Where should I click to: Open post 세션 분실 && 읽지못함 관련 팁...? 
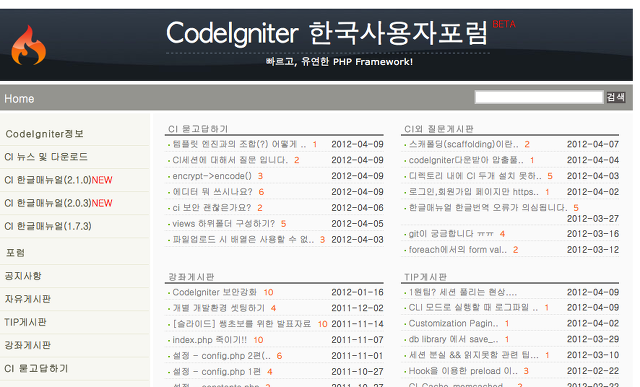coord(473,356)
